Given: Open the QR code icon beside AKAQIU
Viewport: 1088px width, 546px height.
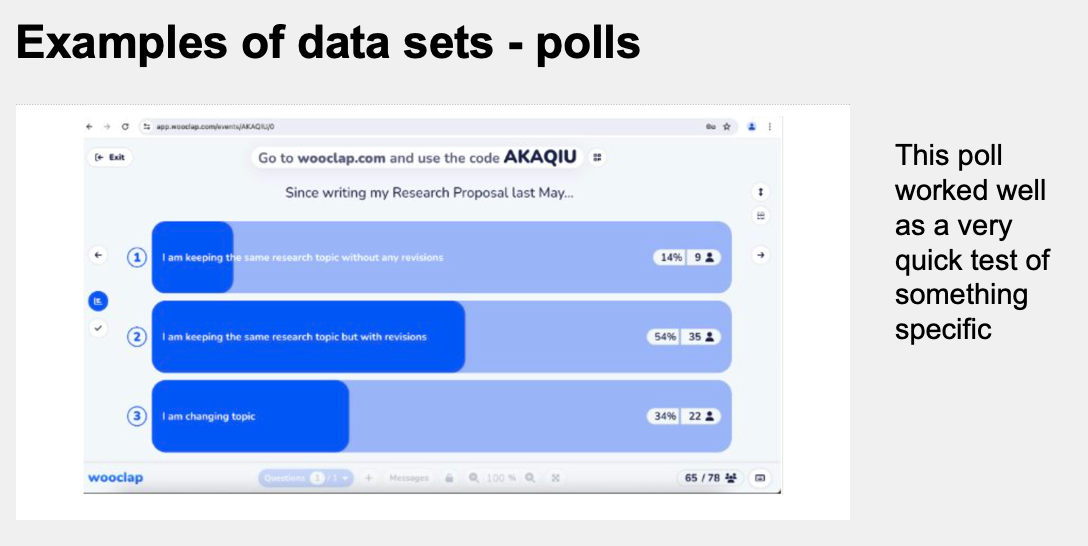Looking at the screenshot, I should click(x=597, y=157).
